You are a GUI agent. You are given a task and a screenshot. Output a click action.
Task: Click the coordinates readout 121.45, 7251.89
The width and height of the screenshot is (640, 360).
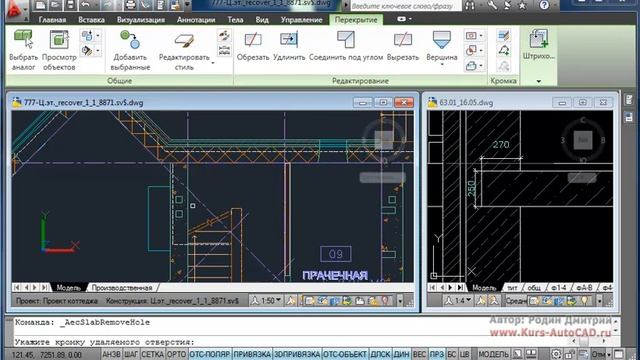[x=47, y=355]
